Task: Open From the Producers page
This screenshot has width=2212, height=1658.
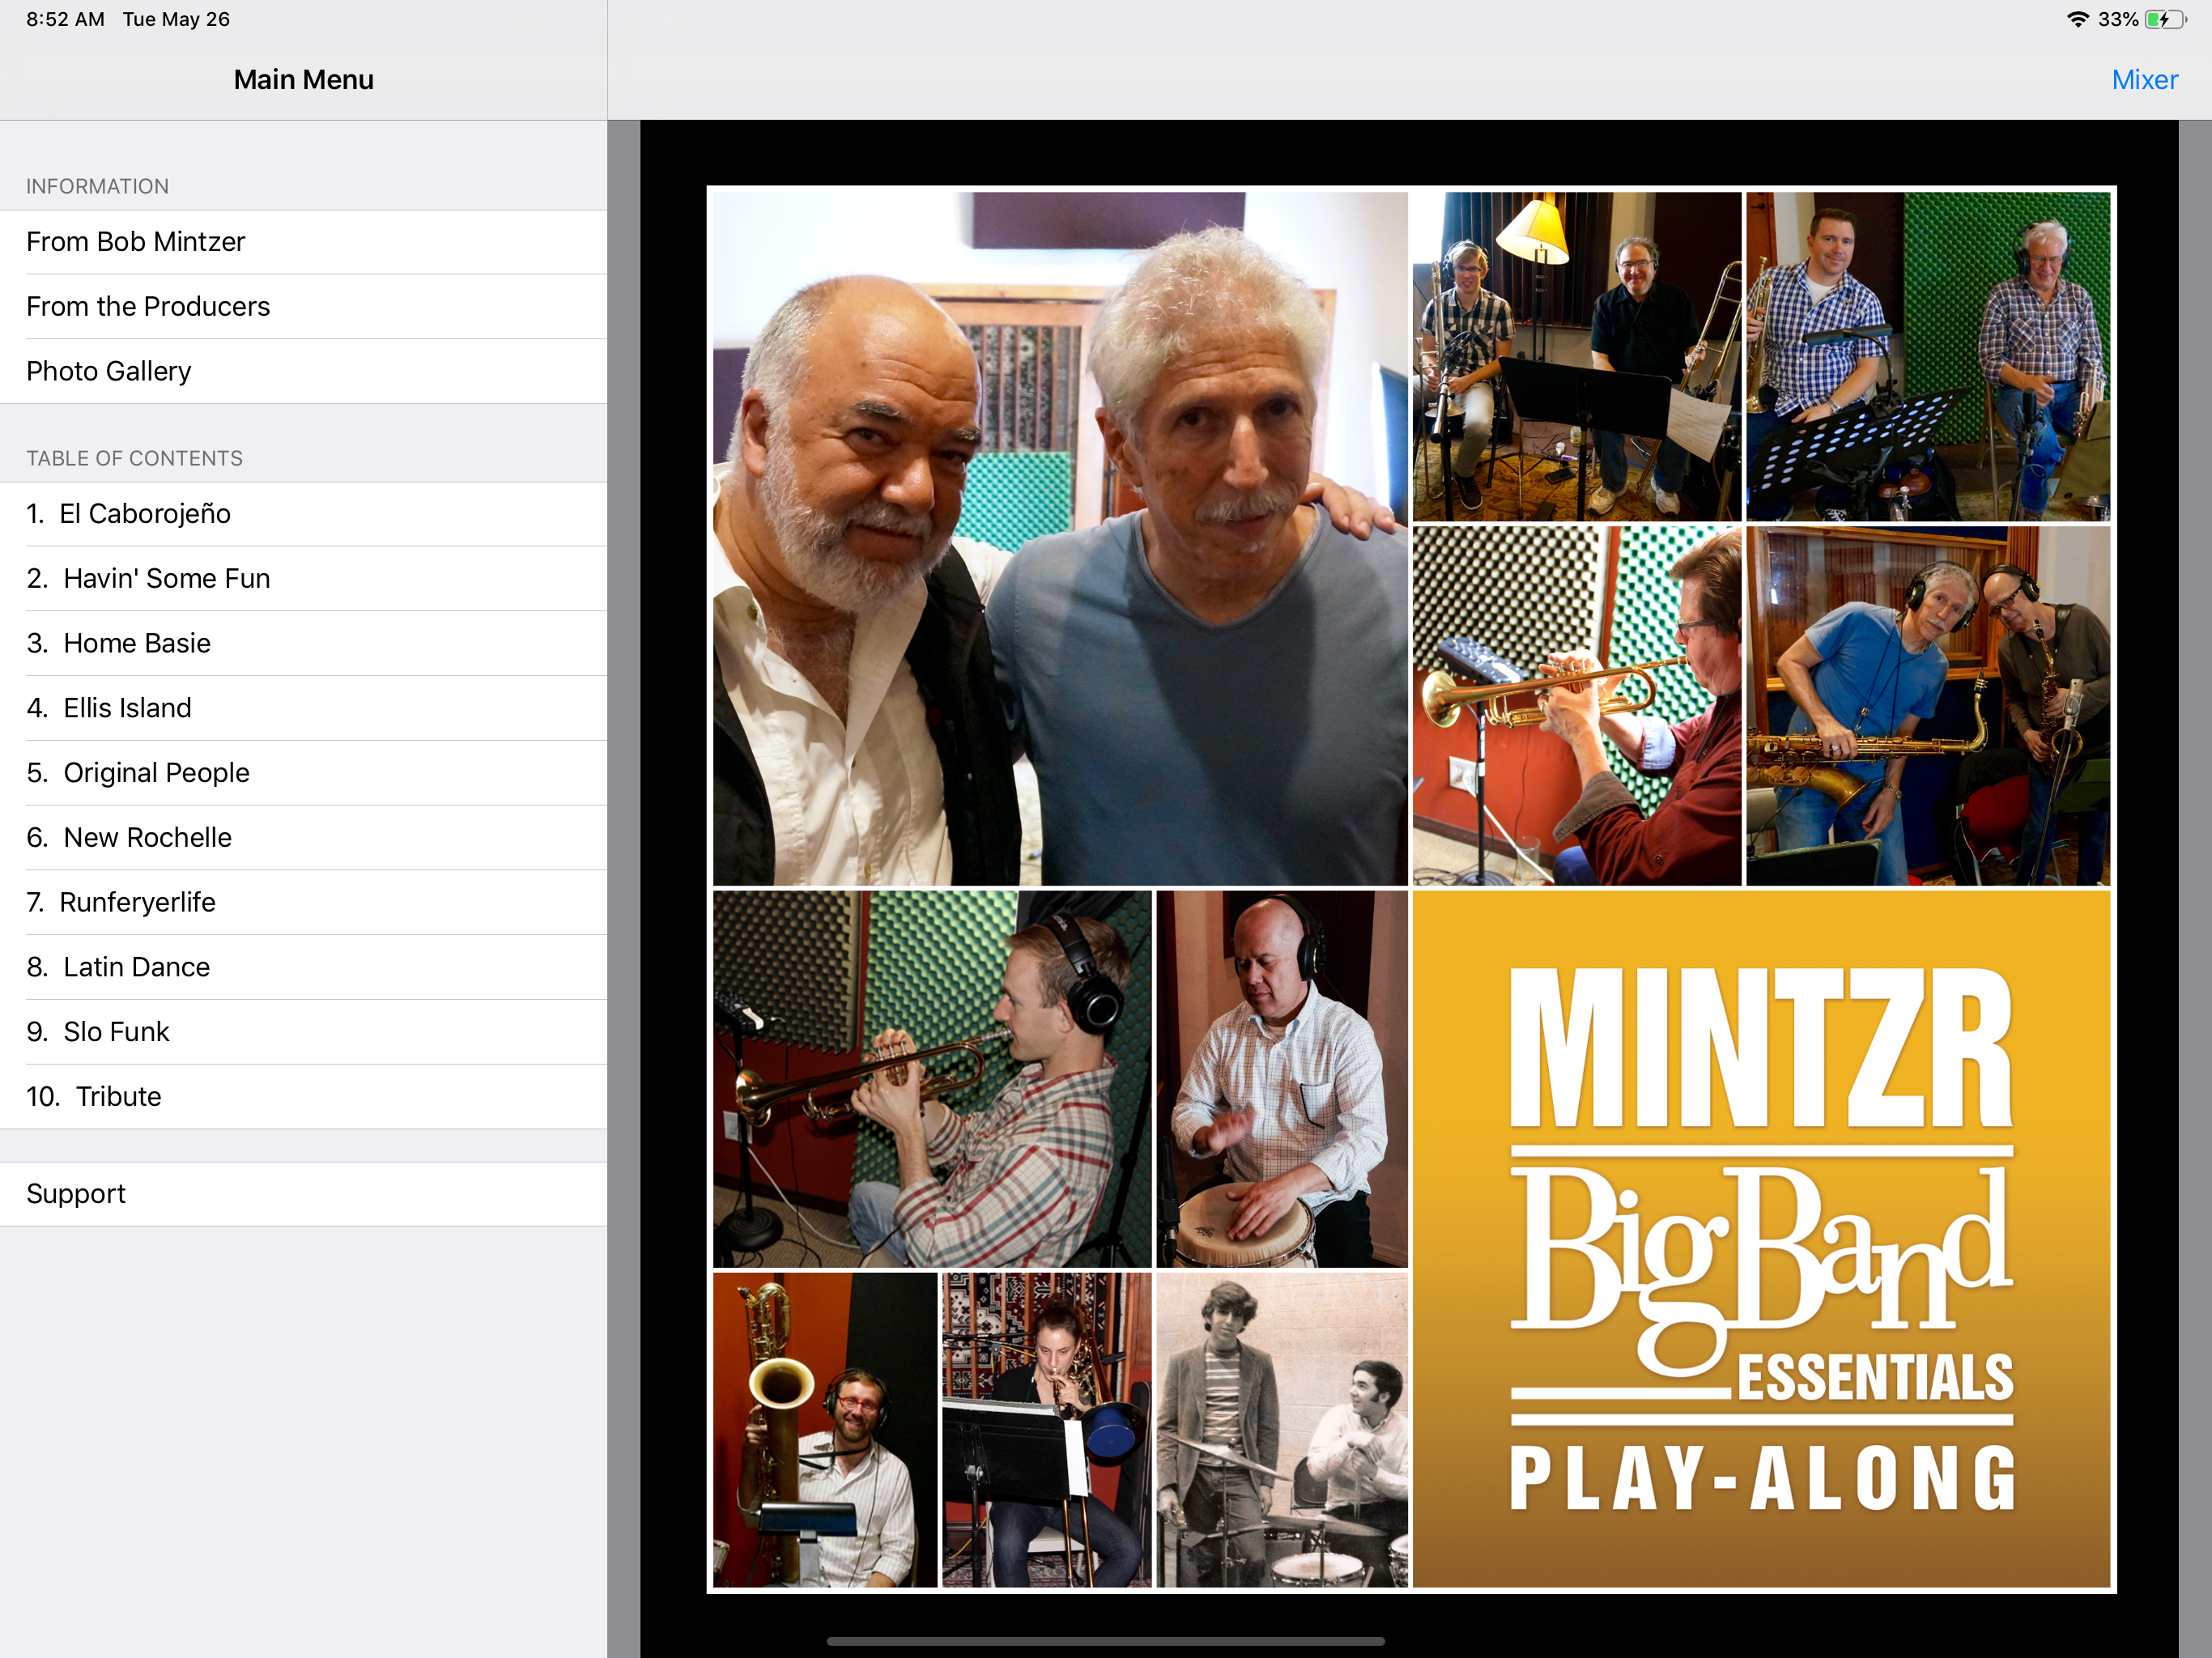Action: pos(303,307)
